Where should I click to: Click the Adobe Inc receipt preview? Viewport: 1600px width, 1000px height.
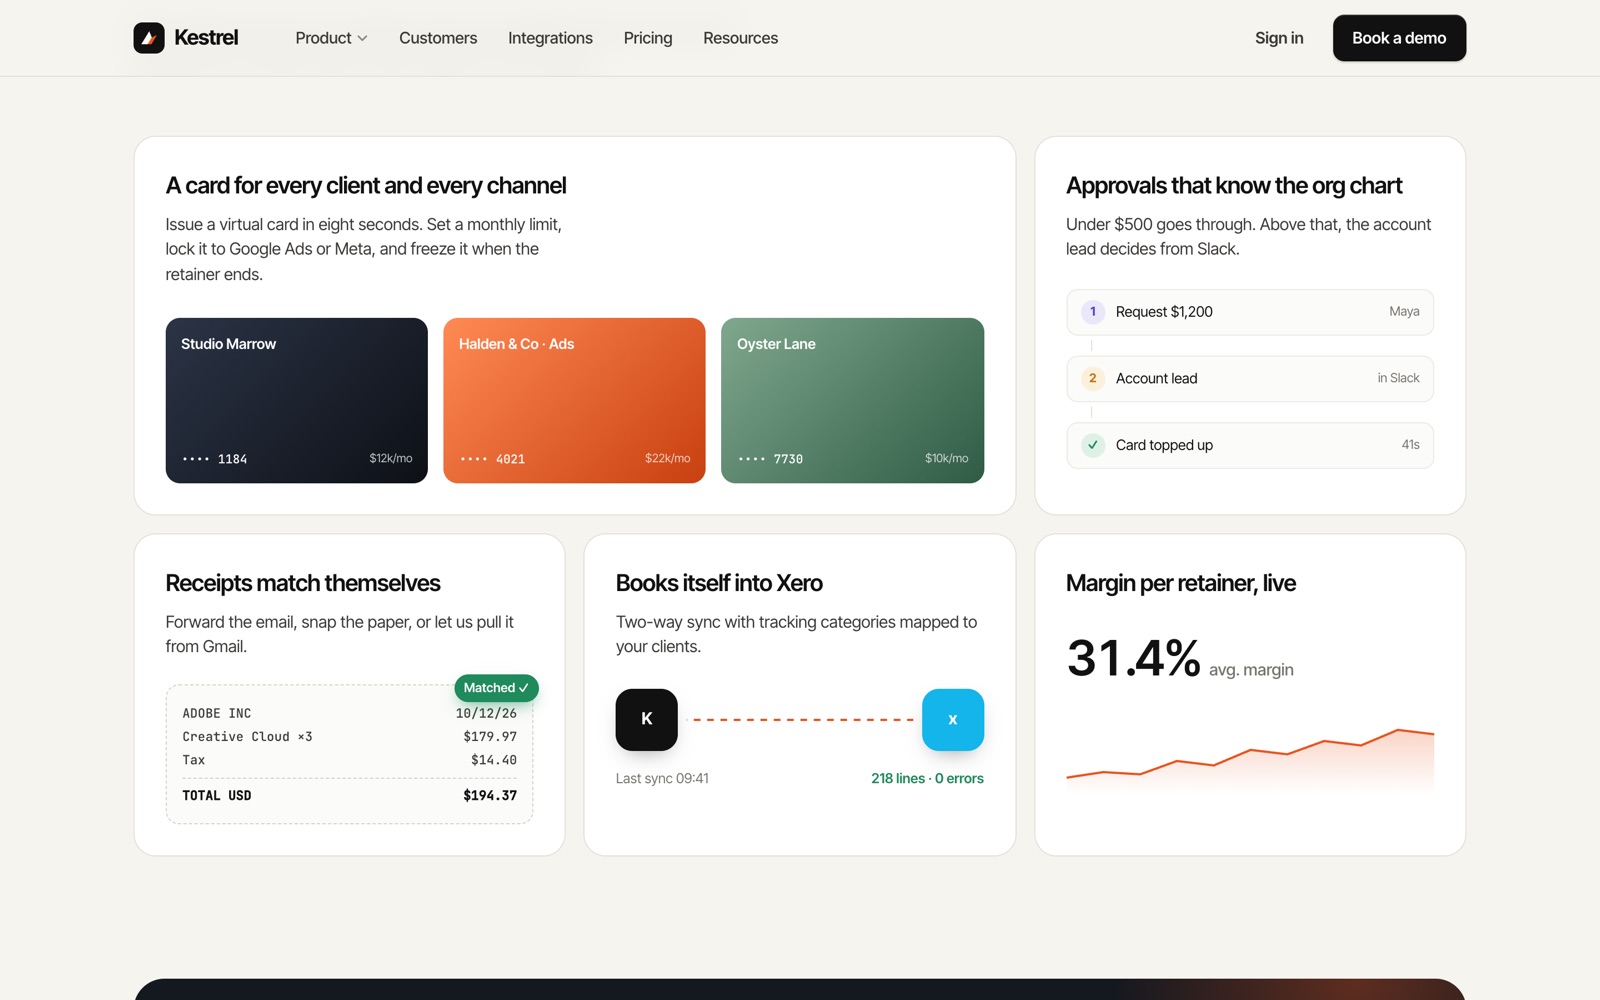[349, 754]
